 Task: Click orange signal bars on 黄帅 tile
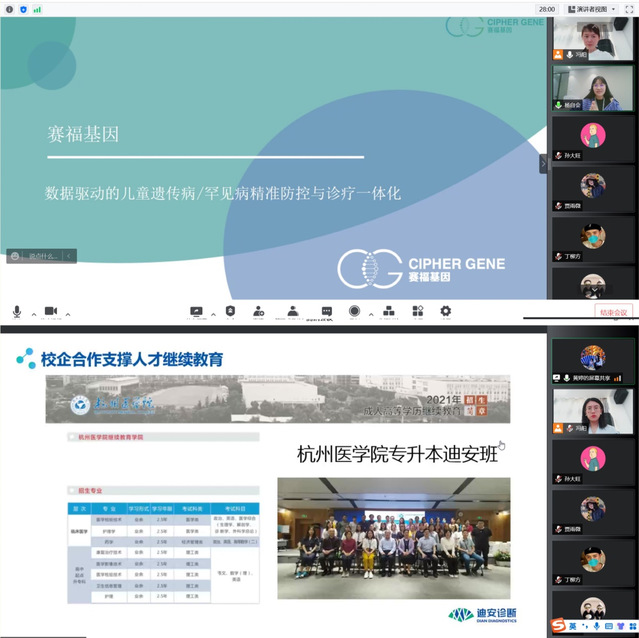617,378
